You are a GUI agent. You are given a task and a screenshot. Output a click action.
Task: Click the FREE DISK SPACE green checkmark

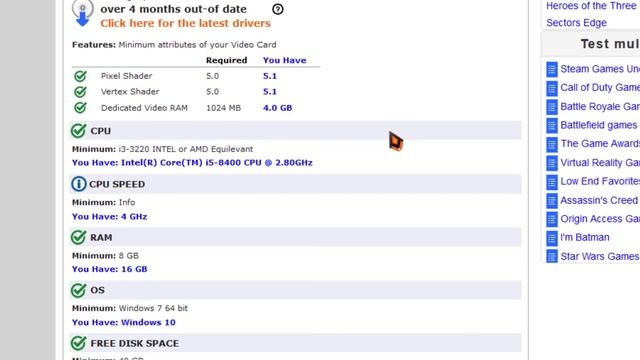pos(78,343)
